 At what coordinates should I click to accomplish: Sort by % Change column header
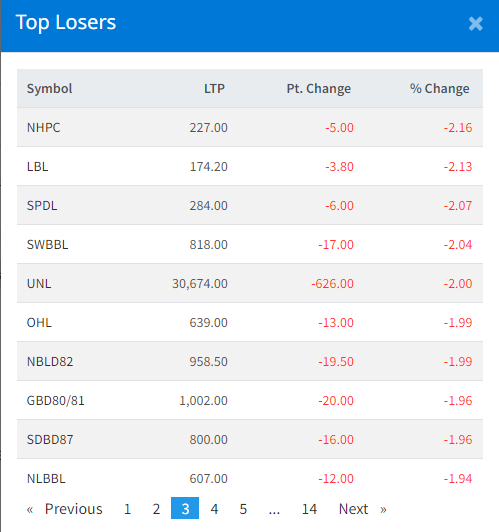click(439, 89)
